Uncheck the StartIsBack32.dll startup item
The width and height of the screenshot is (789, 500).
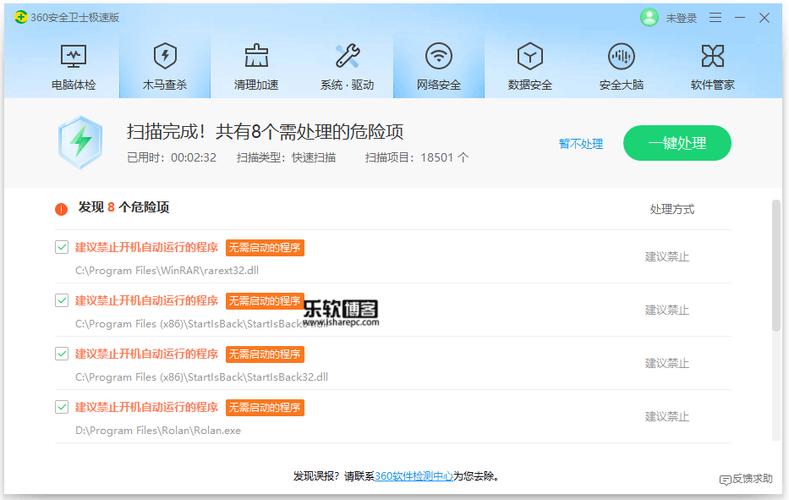62,354
